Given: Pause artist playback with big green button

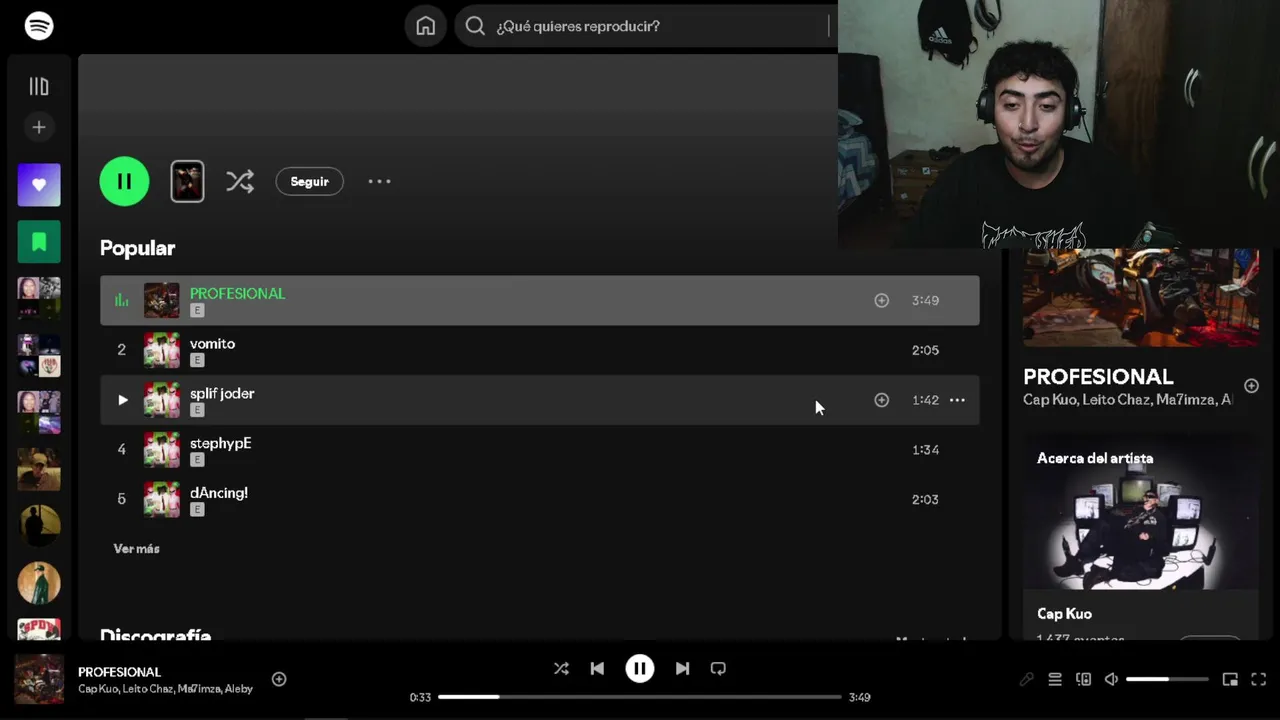Looking at the screenshot, I should point(124,181).
